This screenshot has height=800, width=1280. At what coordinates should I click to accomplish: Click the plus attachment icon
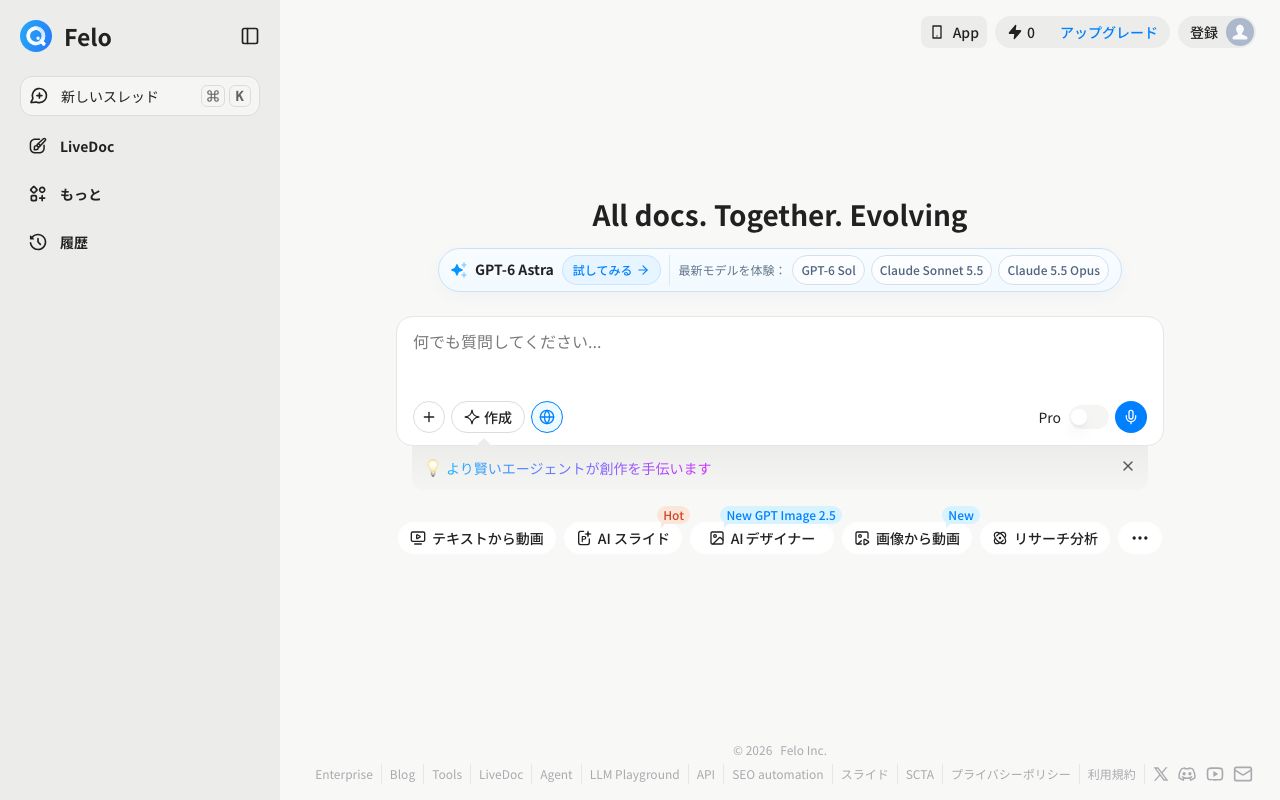pyautogui.click(x=429, y=417)
